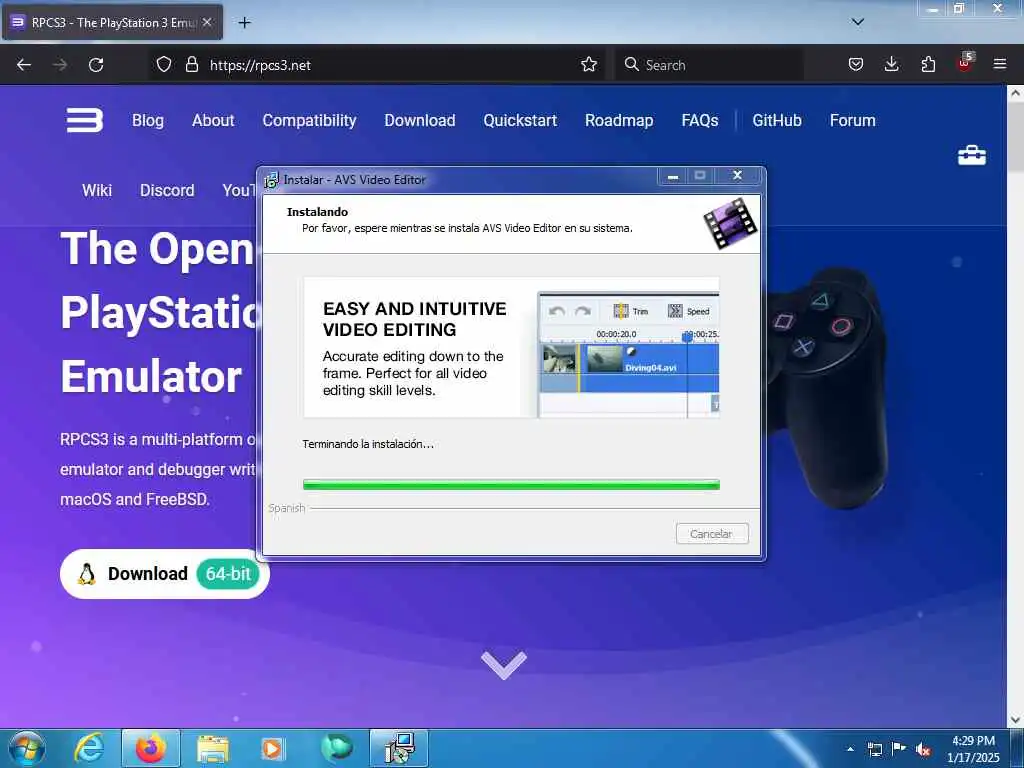Open the Compatibility list
The image size is (1024, 768).
(310, 120)
